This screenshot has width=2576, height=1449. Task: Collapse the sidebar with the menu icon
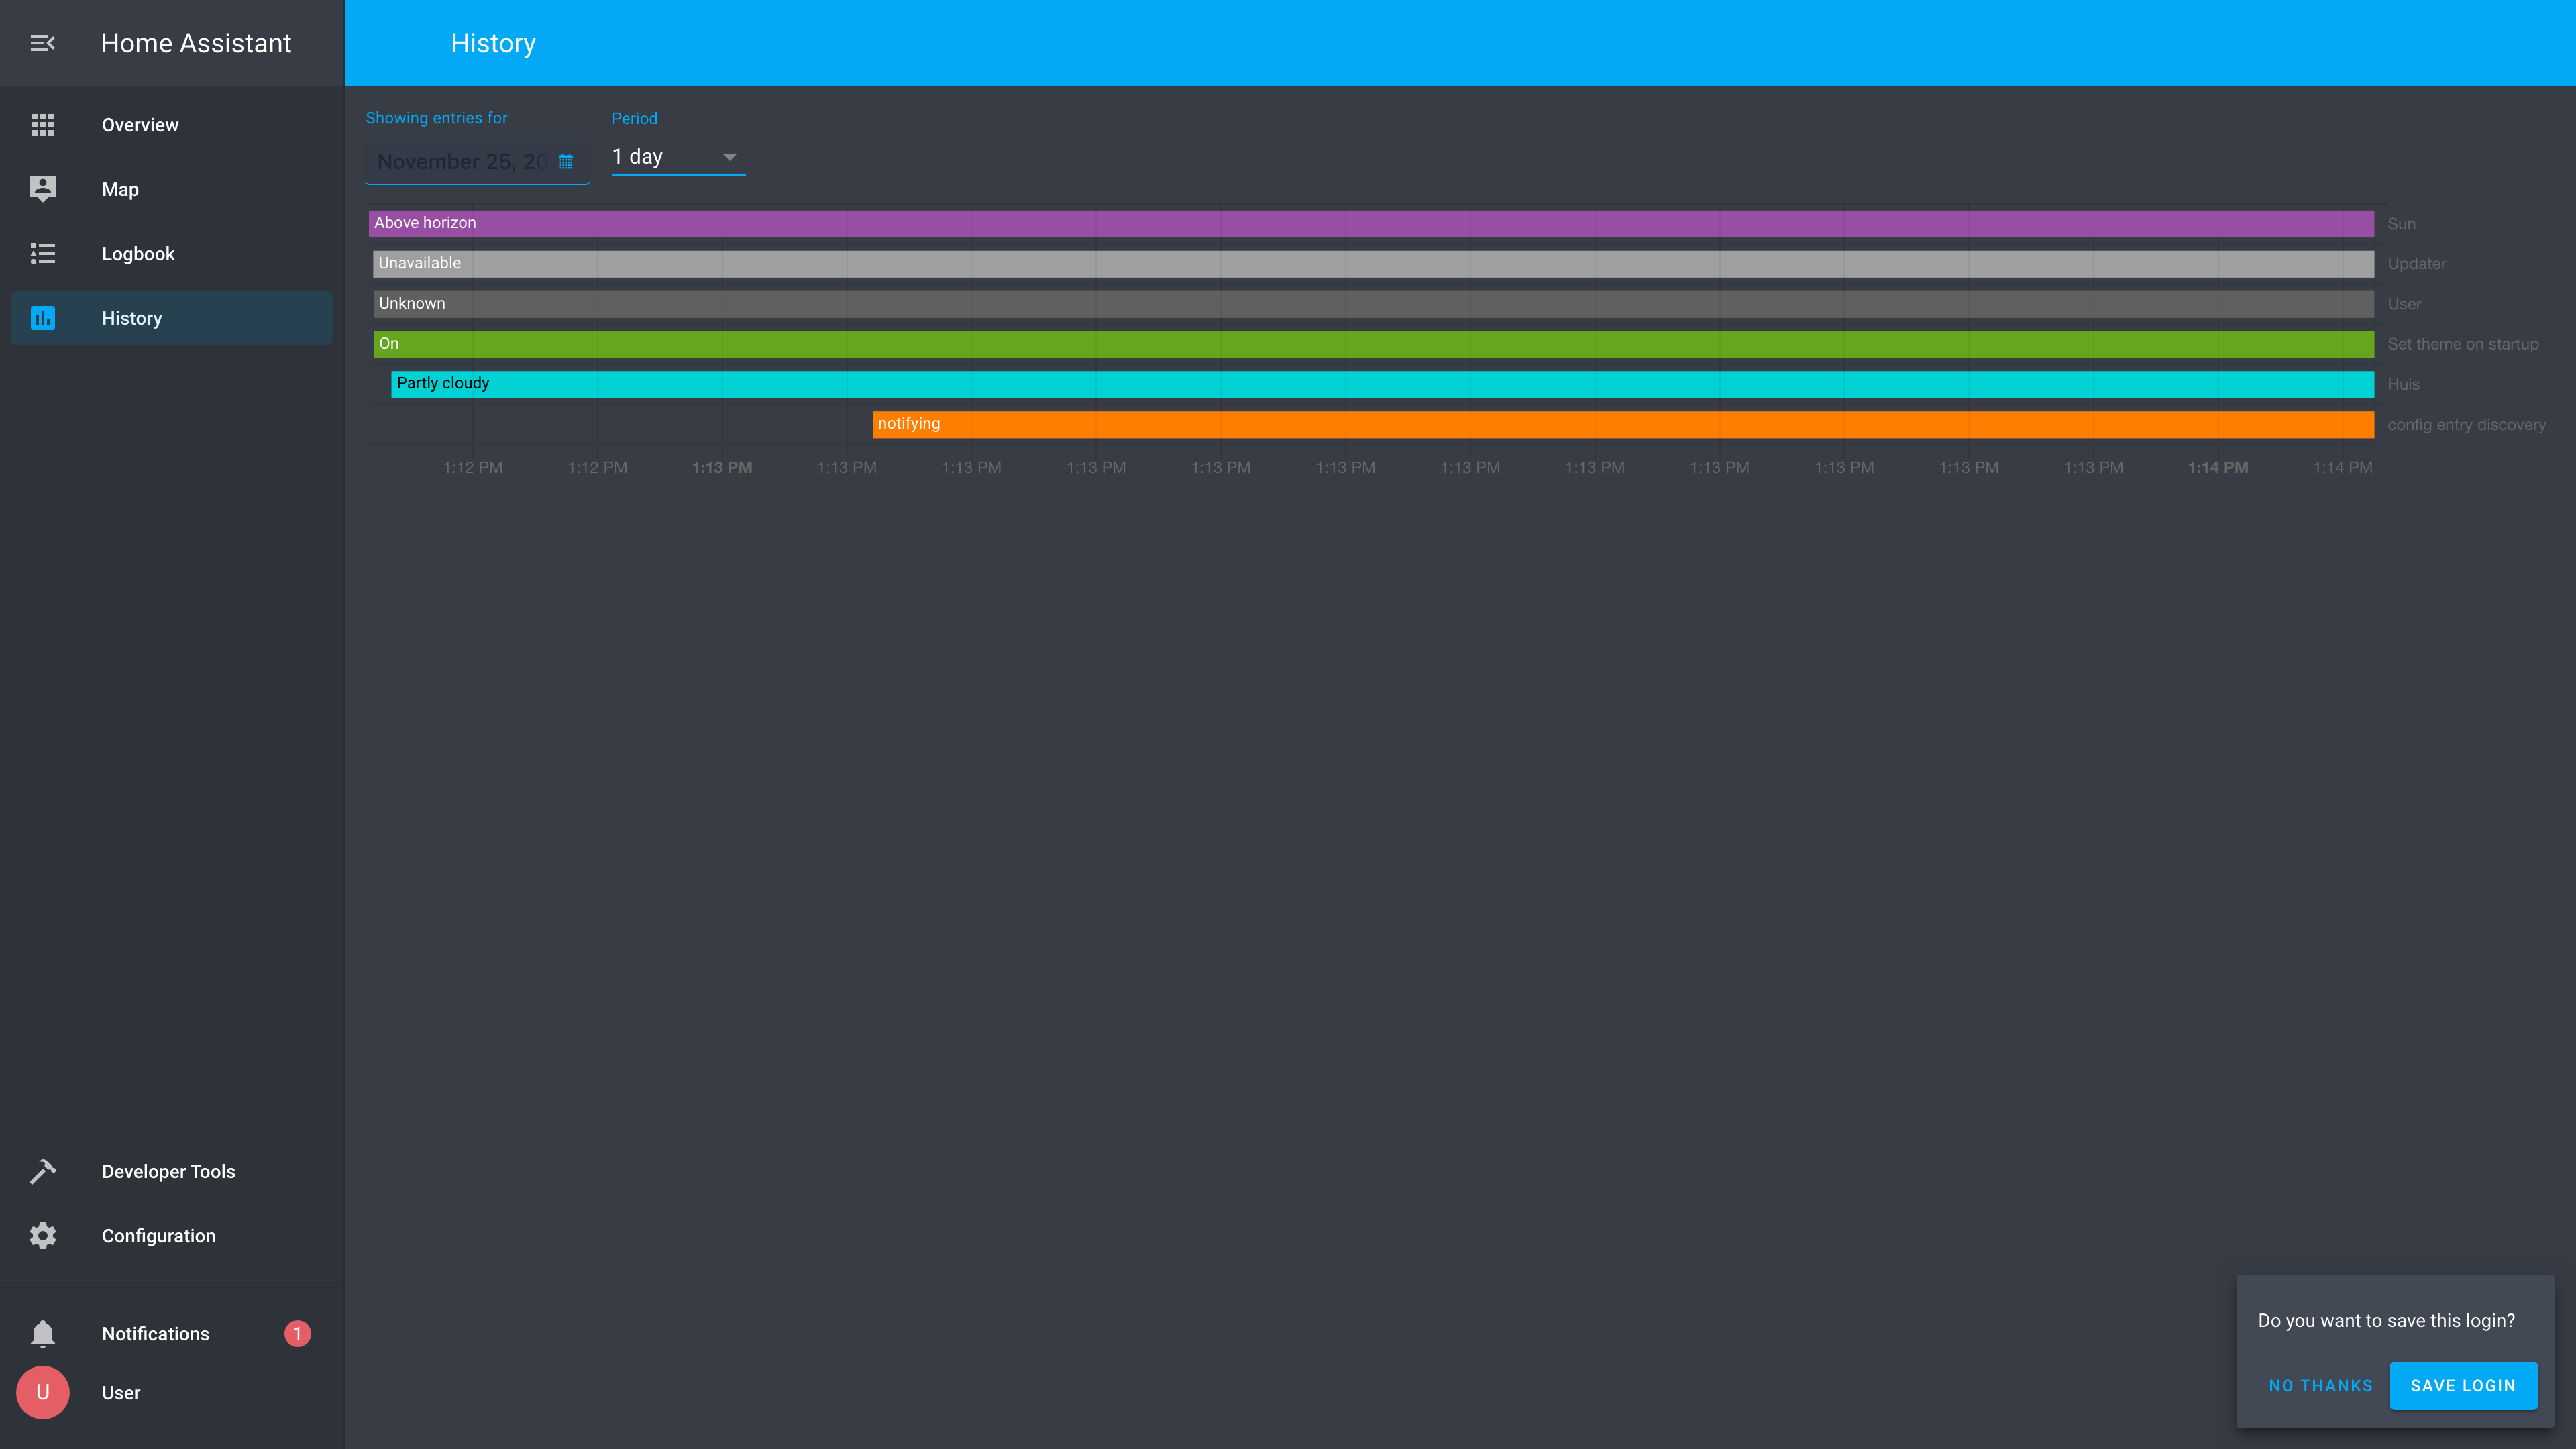42,43
